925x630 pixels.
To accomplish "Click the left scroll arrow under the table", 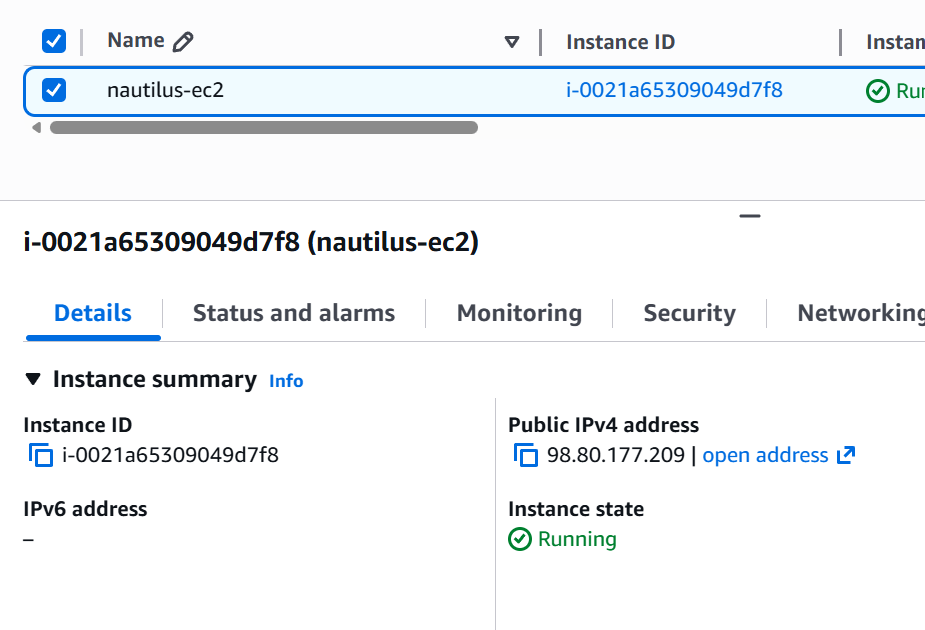I will coord(37,128).
